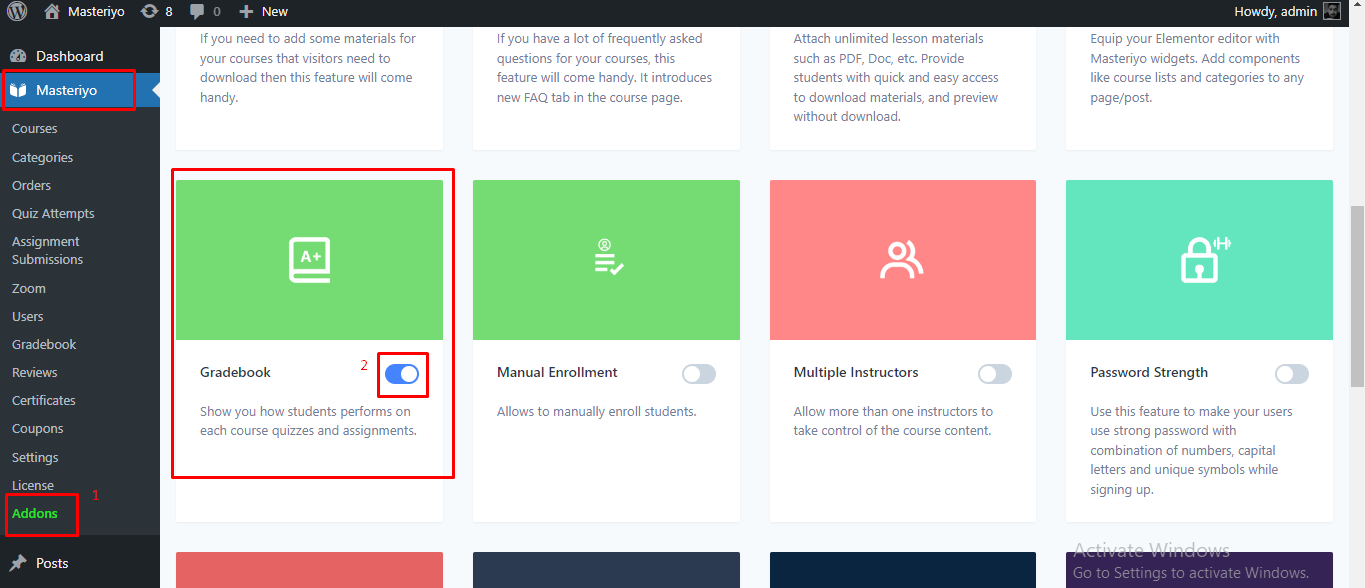
Task: Click the Posts menu label
Action: [52, 563]
